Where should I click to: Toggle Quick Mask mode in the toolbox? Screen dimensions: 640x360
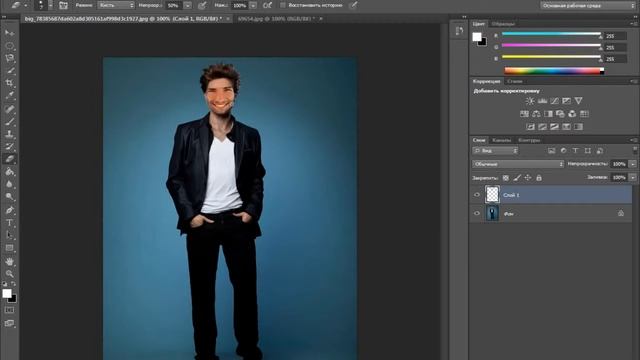[x=9, y=310]
